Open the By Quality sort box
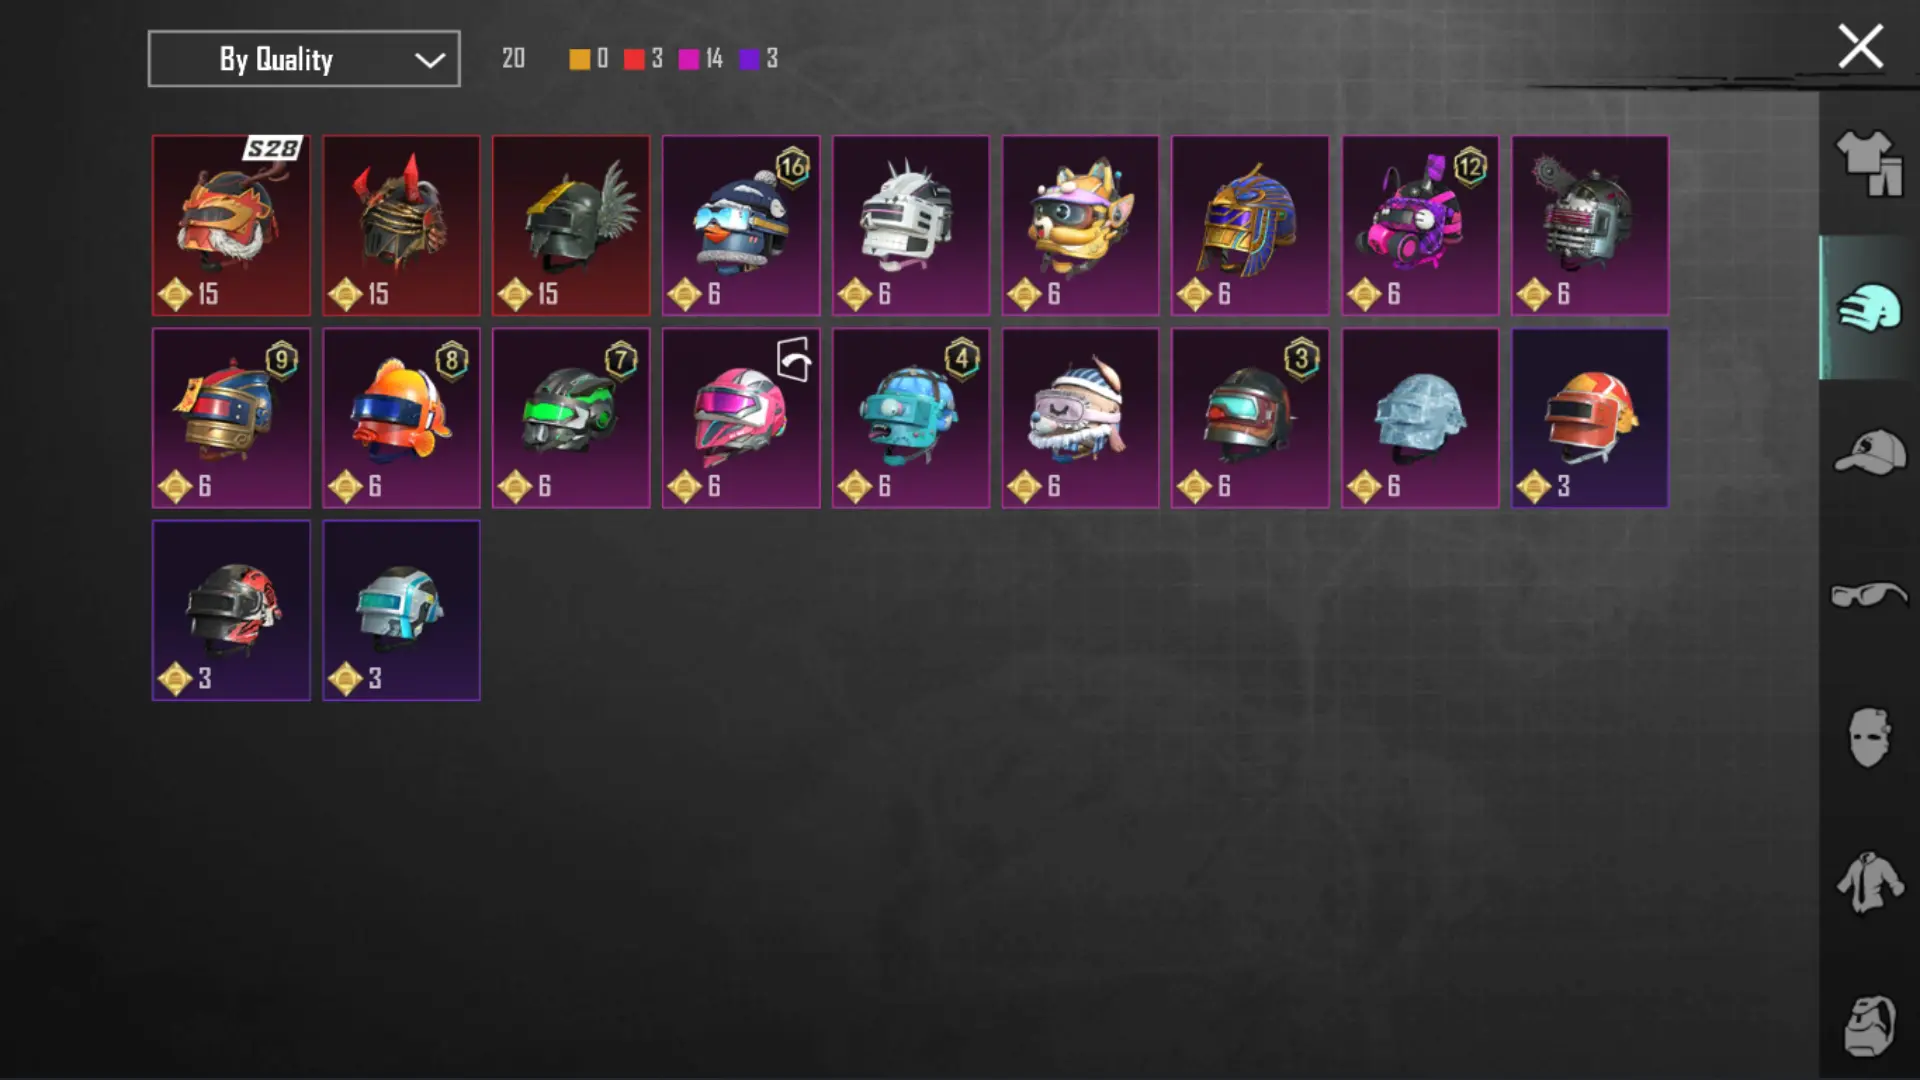This screenshot has height=1080, width=1920. point(304,59)
